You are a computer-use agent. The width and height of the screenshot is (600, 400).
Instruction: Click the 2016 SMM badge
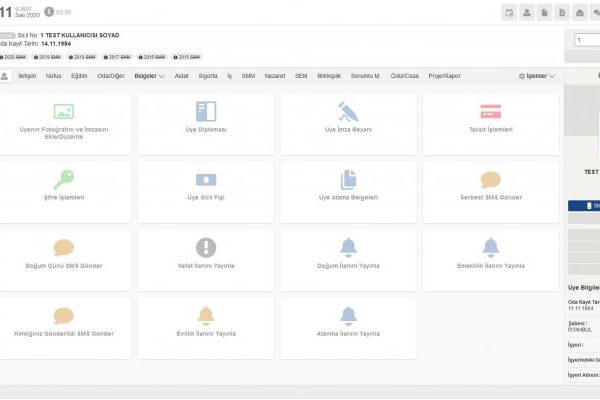[152, 57]
